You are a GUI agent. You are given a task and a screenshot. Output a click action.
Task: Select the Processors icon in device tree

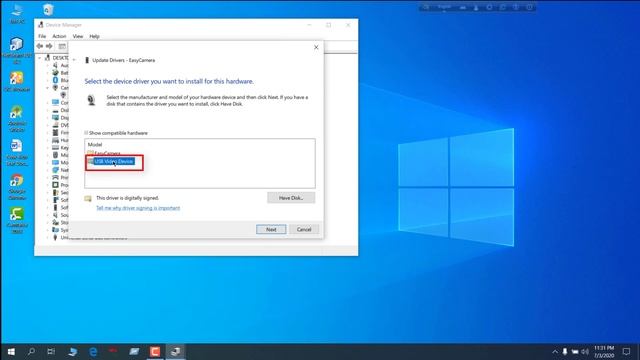[x=56, y=185]
